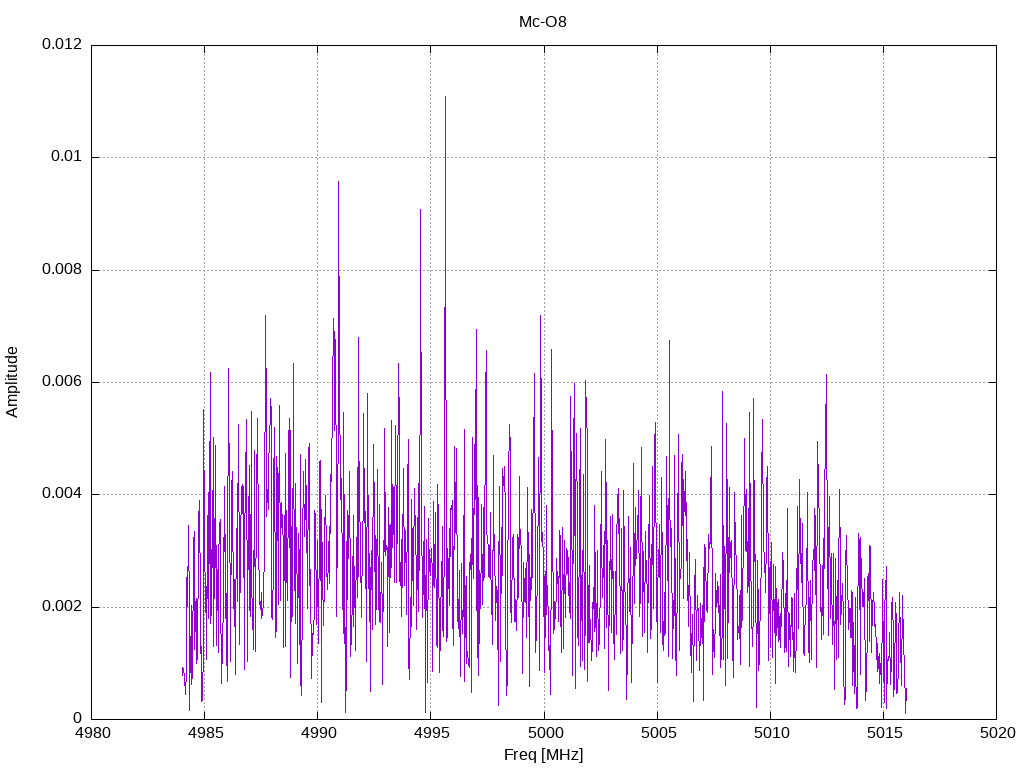1024x768 pixels.
Task: Click the 0.008 y-axis tick label
Action: pos(62,270)
